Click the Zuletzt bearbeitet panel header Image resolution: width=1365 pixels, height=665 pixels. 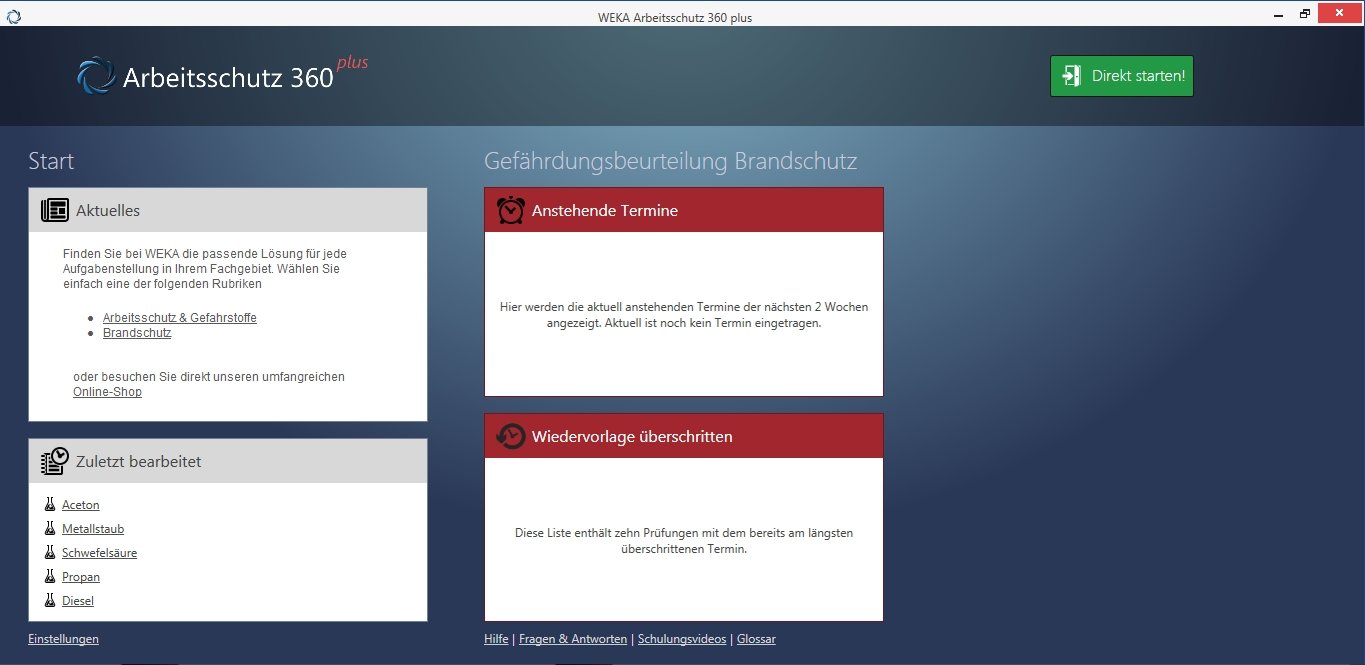click(228, 461)
